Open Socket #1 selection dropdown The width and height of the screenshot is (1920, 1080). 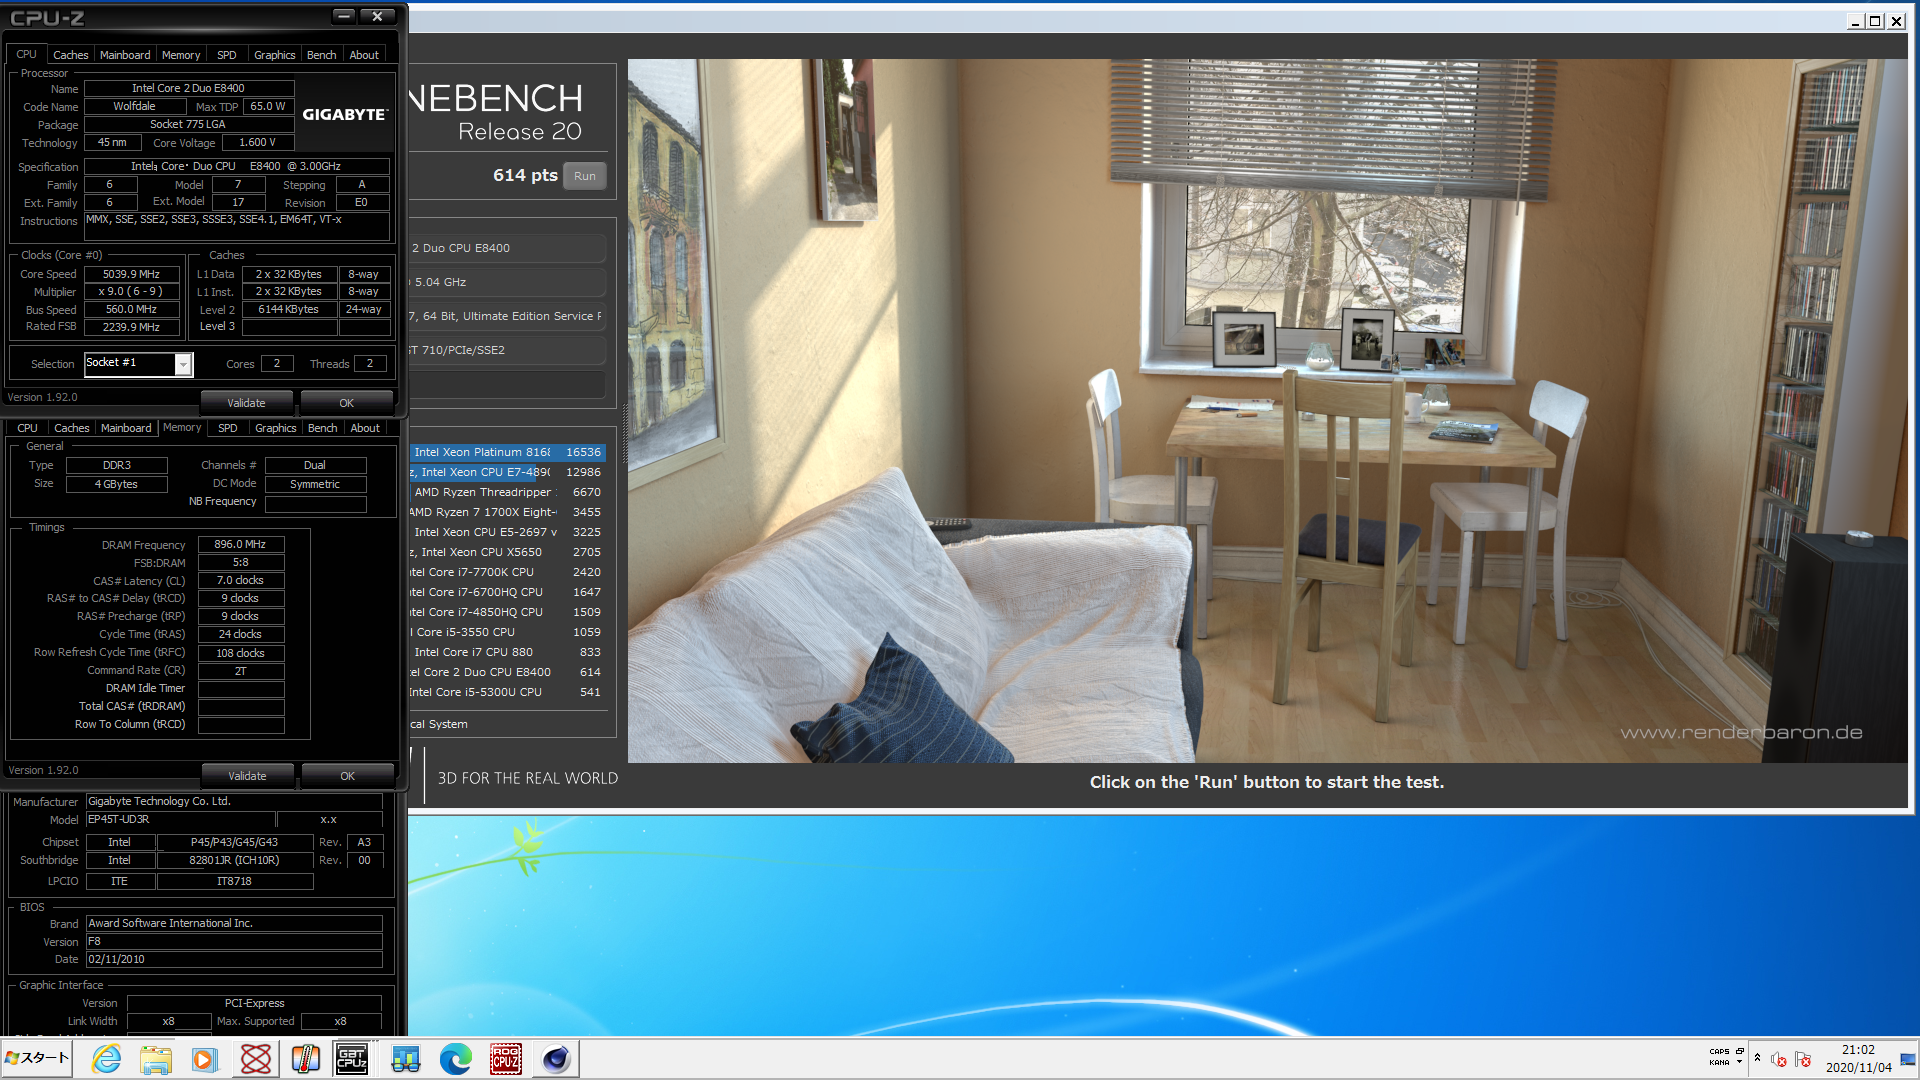(x=183, y=364)
